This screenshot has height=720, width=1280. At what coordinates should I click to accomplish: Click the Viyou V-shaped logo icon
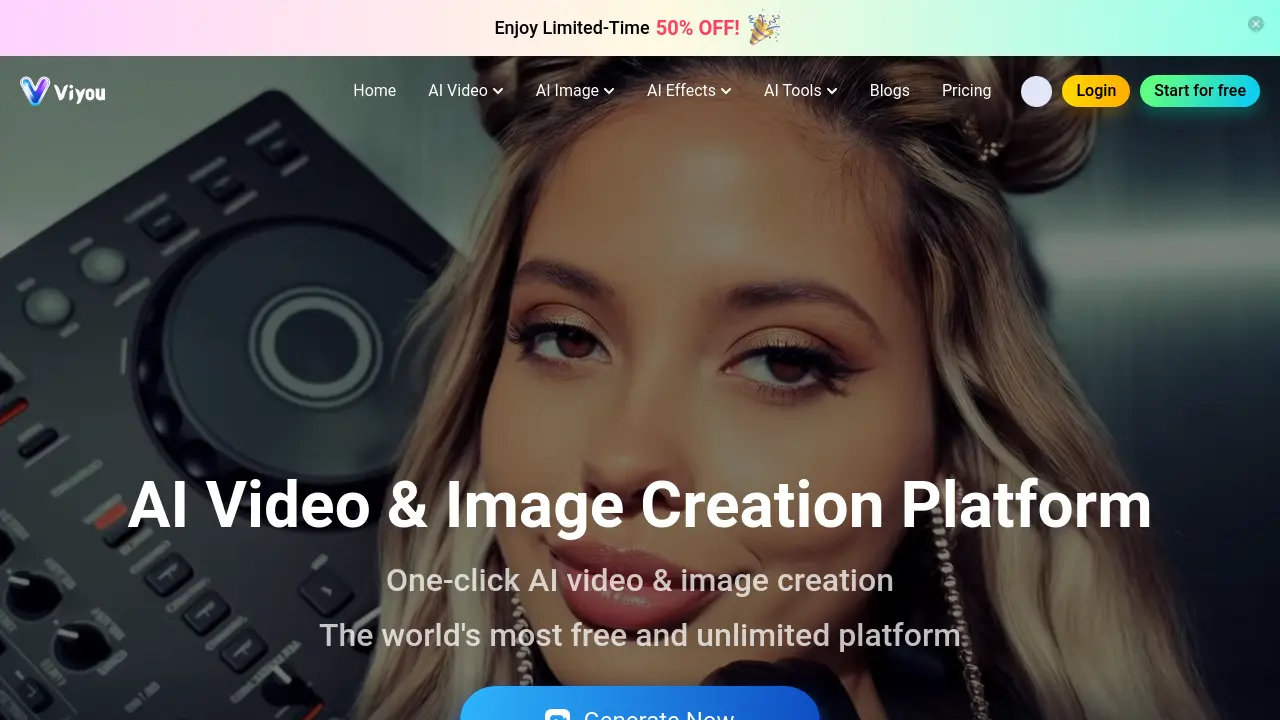(x=34, y=91)
